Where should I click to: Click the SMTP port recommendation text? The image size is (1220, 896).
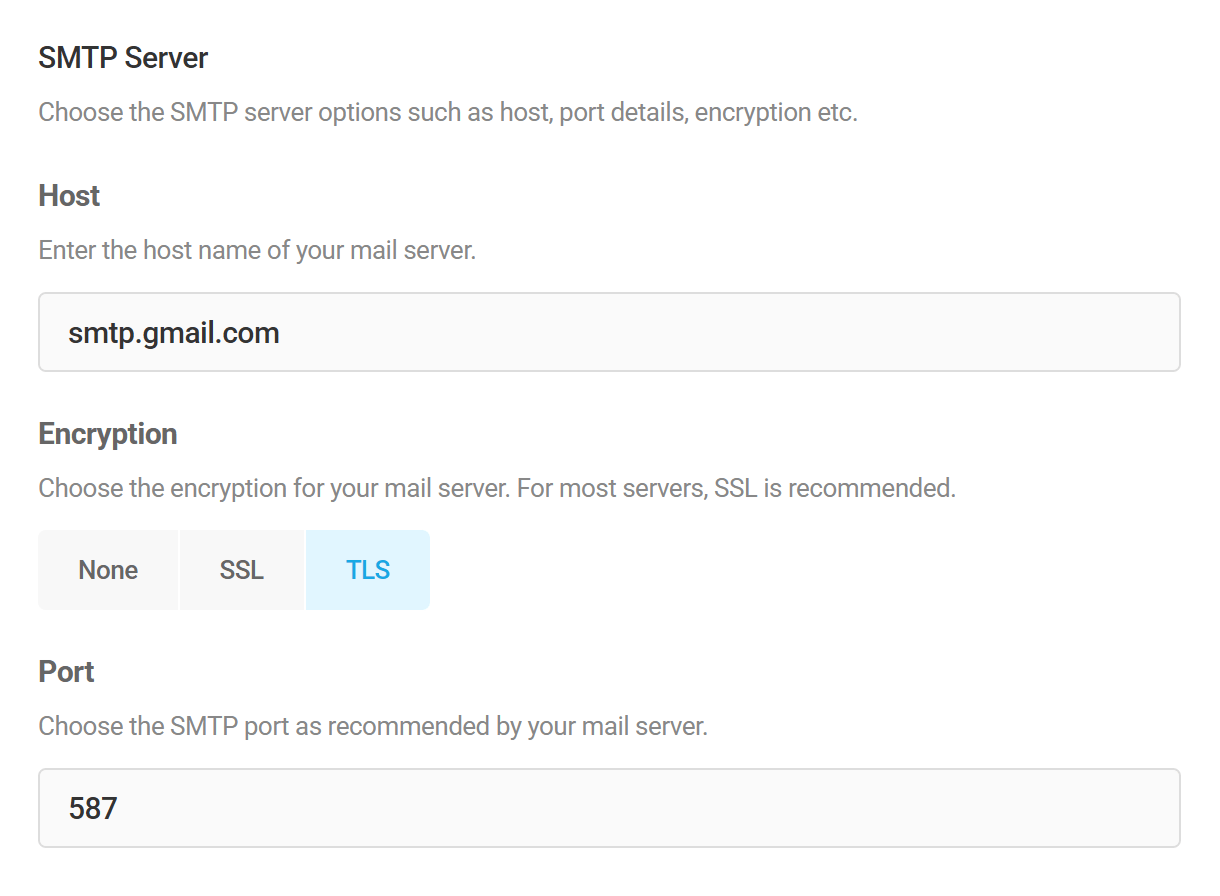pyautogui.click(x=374, y=726)
